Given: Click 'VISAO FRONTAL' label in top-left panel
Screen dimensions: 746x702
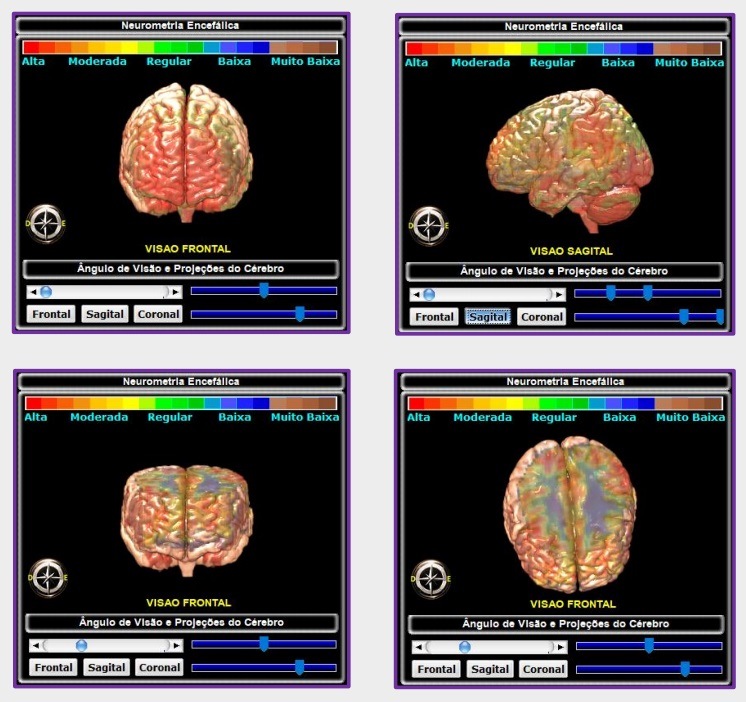Looking at the screenshot, I should point(187,249).
